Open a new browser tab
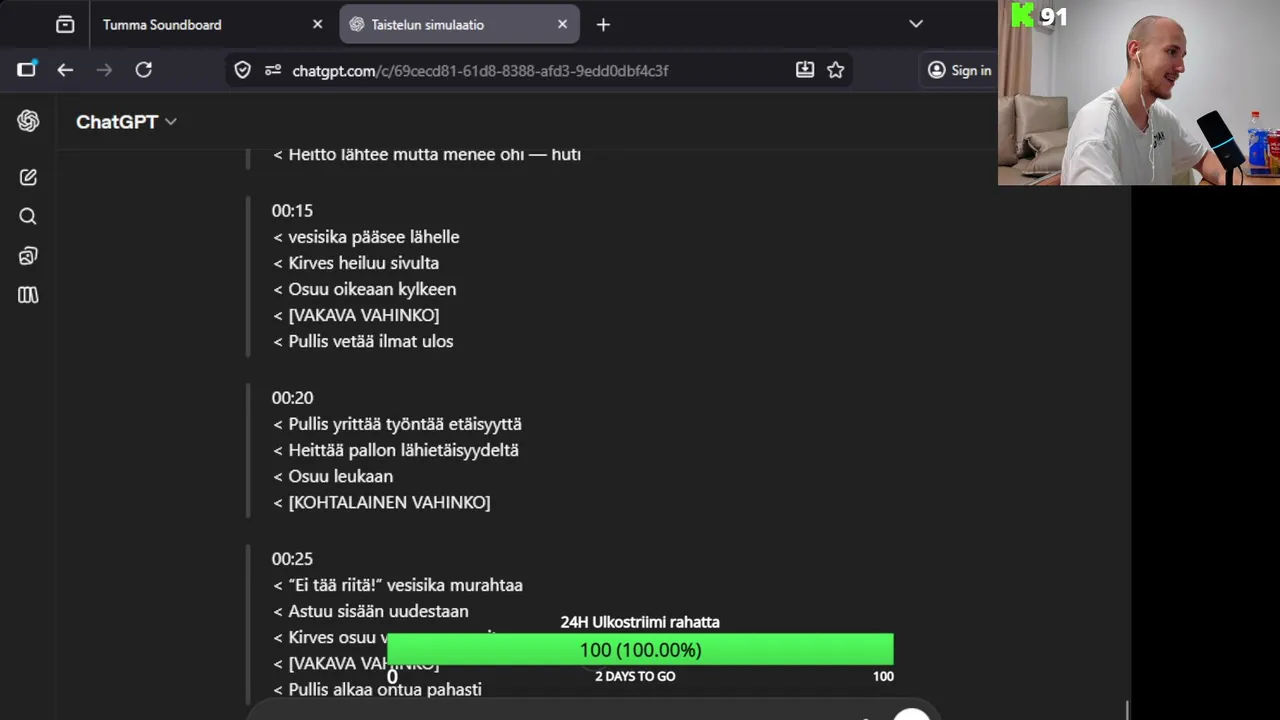Viewport: 1280px width, 720px height. (x=603, y=25)
